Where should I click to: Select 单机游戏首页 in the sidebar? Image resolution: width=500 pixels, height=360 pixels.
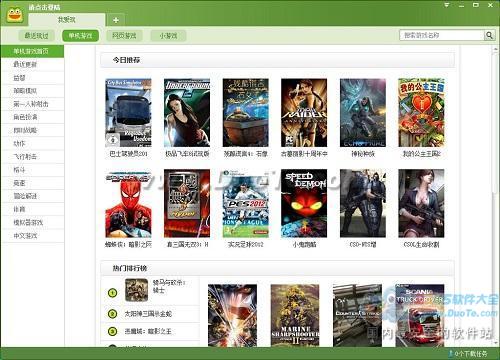pos(32,51)
